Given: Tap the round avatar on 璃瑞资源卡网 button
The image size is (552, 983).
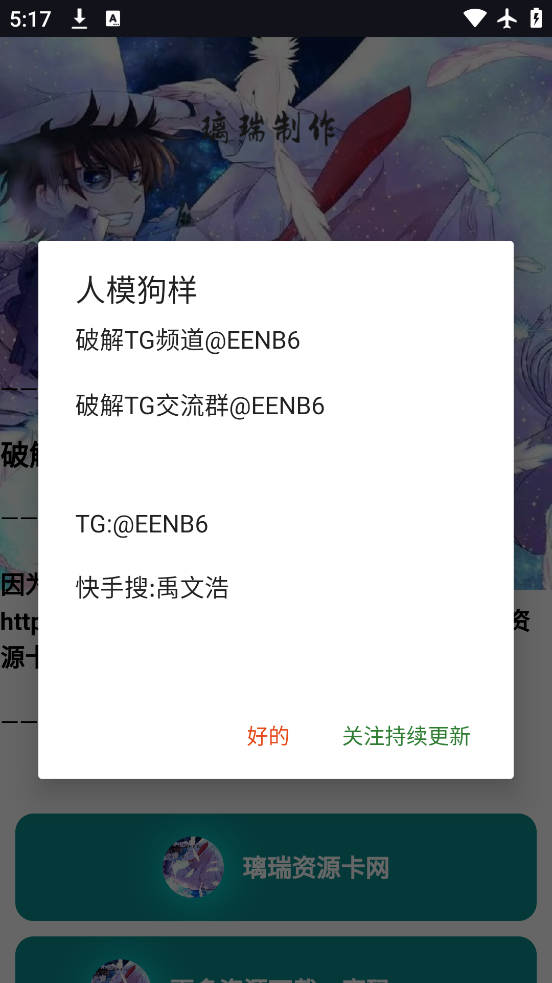Looking at the screenshot, I should 193,867.
